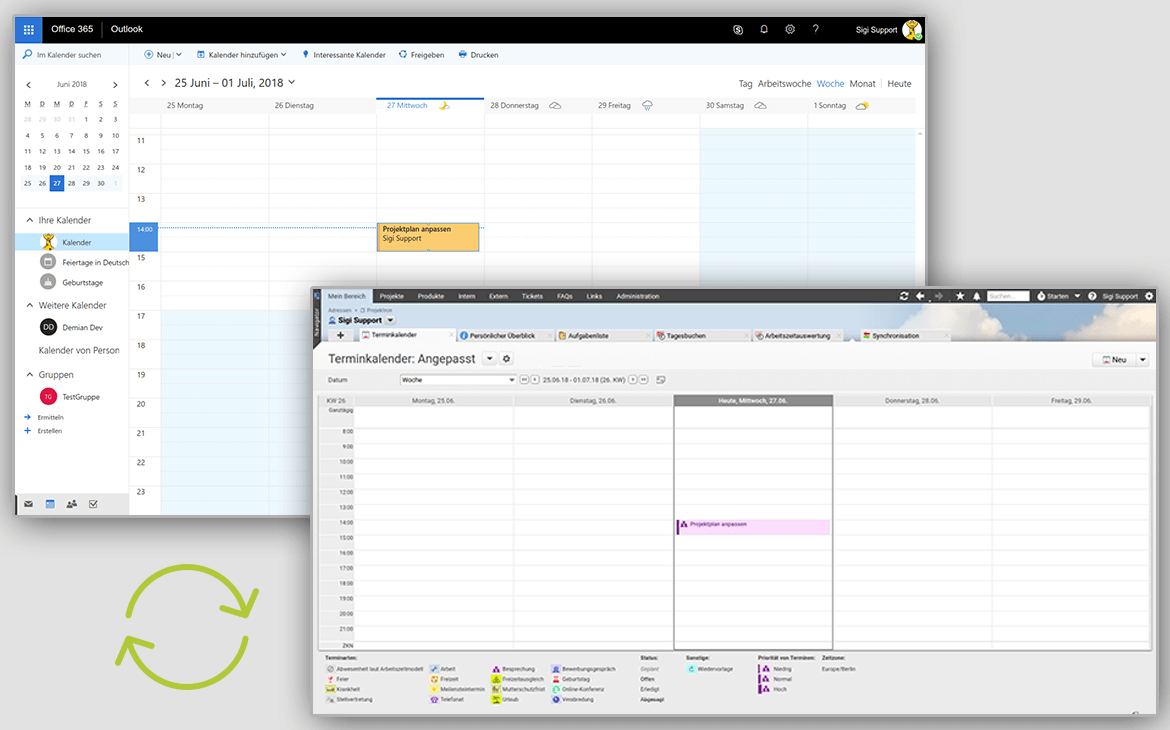1170x730 pixels.
Task: Switch to Persönlicher Überblick tab
Action: click(505, 336)
